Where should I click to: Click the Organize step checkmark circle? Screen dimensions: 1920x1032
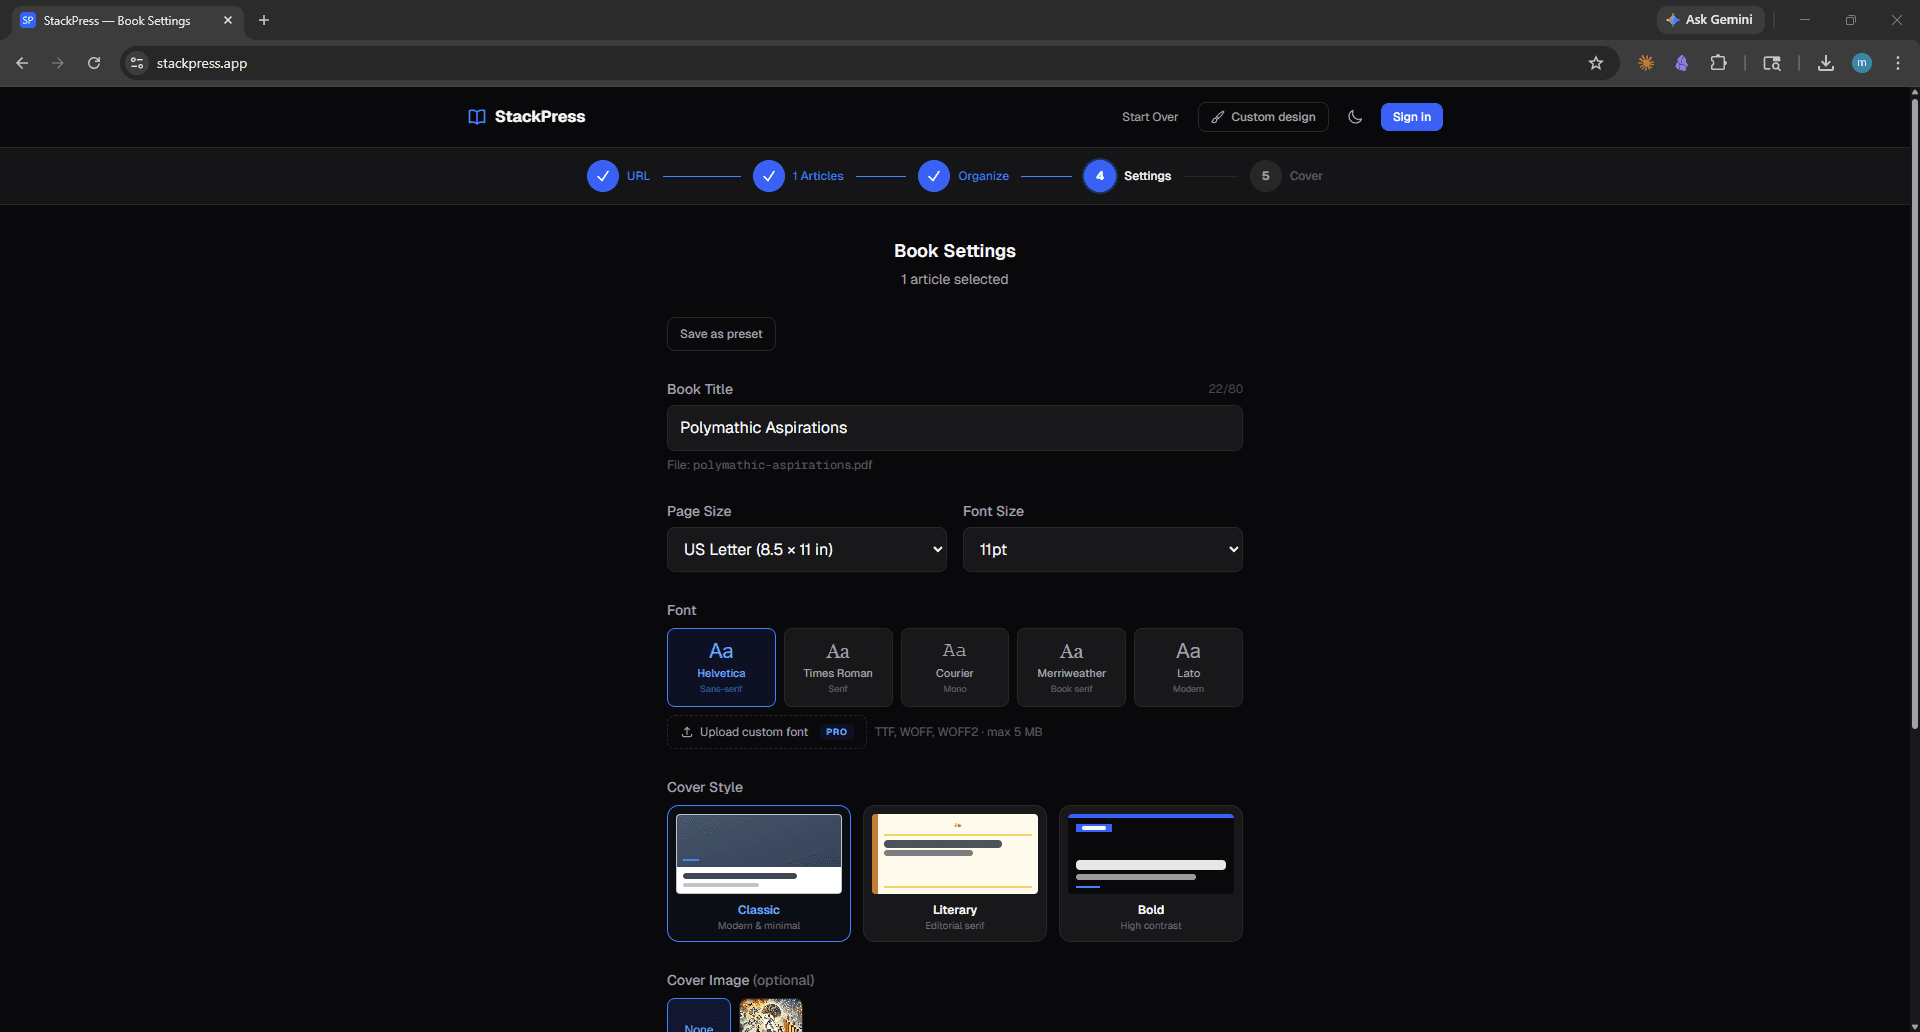934,176
